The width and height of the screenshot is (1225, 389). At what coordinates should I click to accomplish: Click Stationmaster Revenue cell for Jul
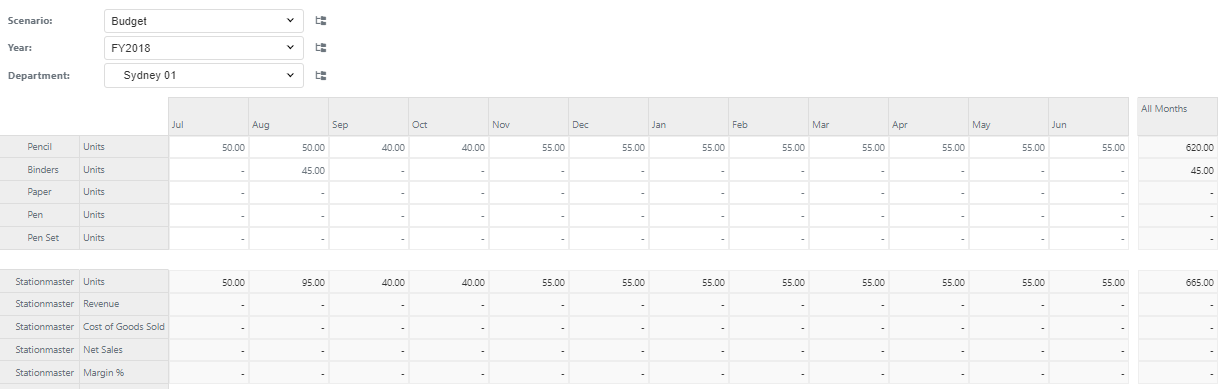click(x=209, y=305)
